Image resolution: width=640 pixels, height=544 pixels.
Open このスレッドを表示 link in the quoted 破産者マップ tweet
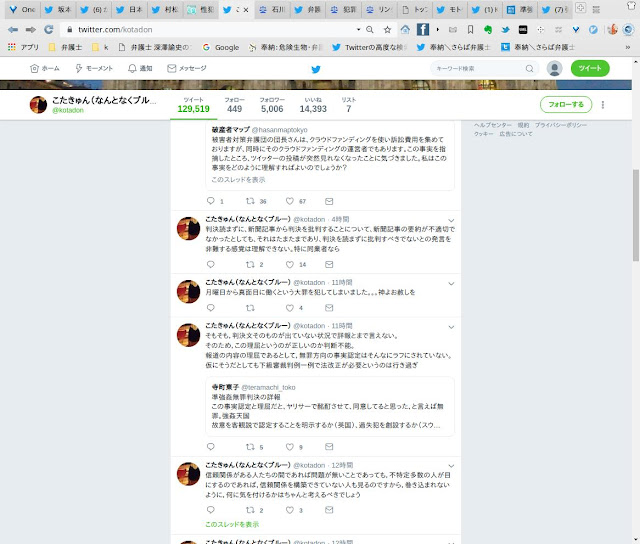pyautogui.click(x=238, y=180)
